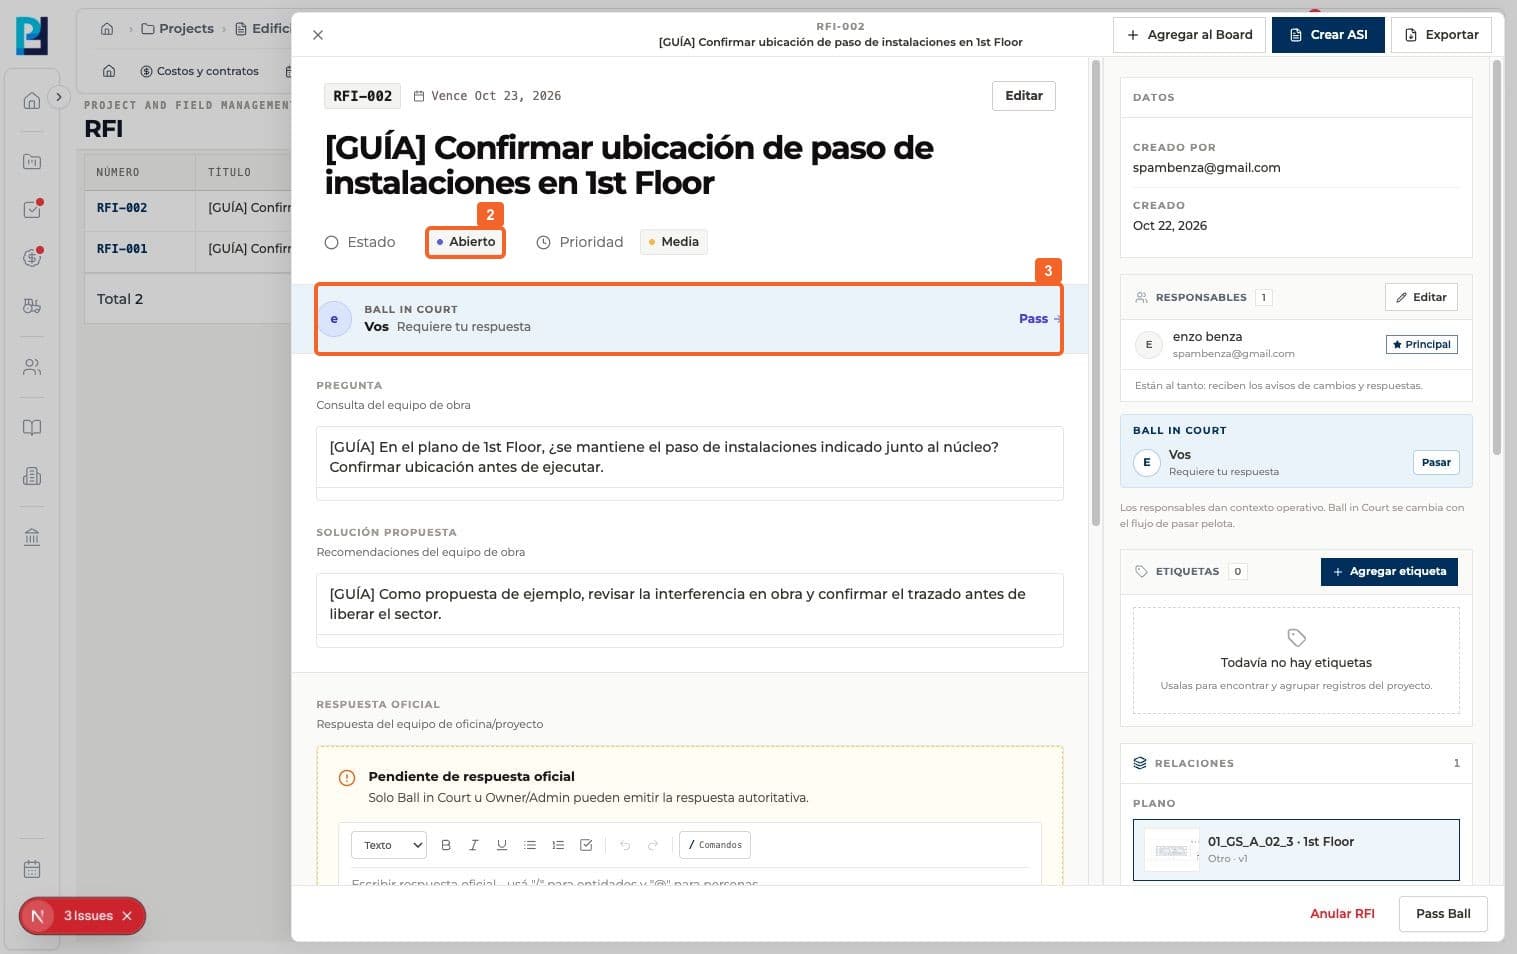This screenshot has height=954, width=1517.
Task: Click the undo icon in the editor
Action: (625, 845)
